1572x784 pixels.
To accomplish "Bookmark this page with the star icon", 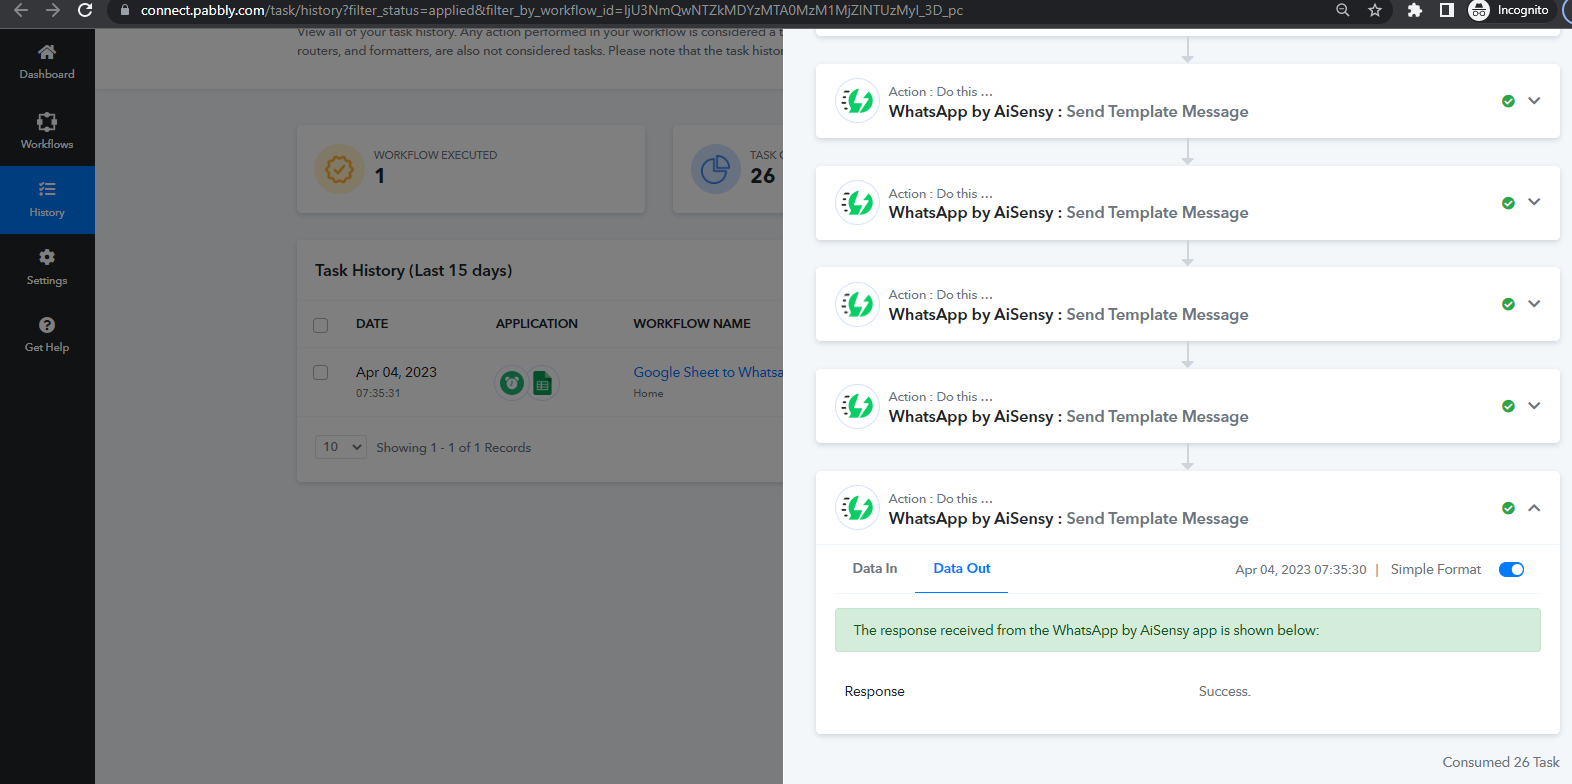I will [1375, 10].
